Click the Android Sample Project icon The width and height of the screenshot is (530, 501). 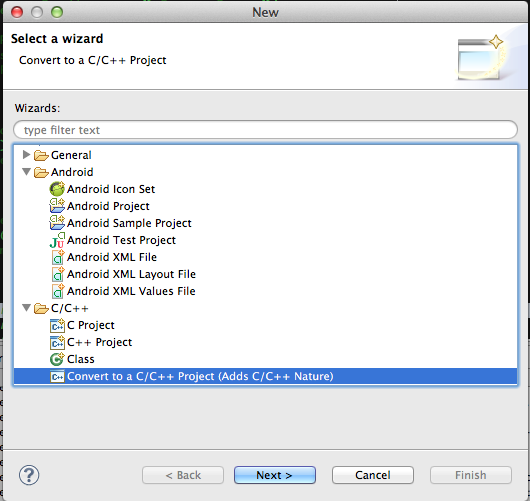57,223
